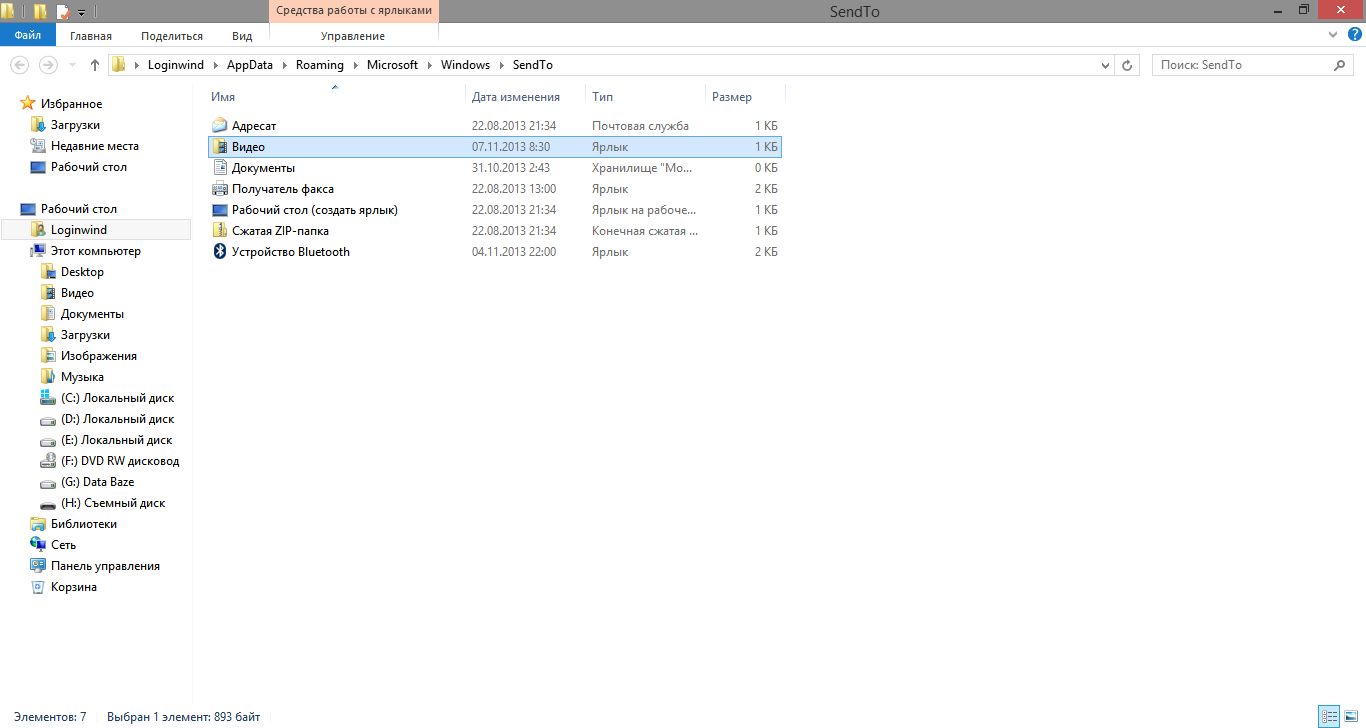
Task: Go up one folder level arrow
Action: click(95, 65)
